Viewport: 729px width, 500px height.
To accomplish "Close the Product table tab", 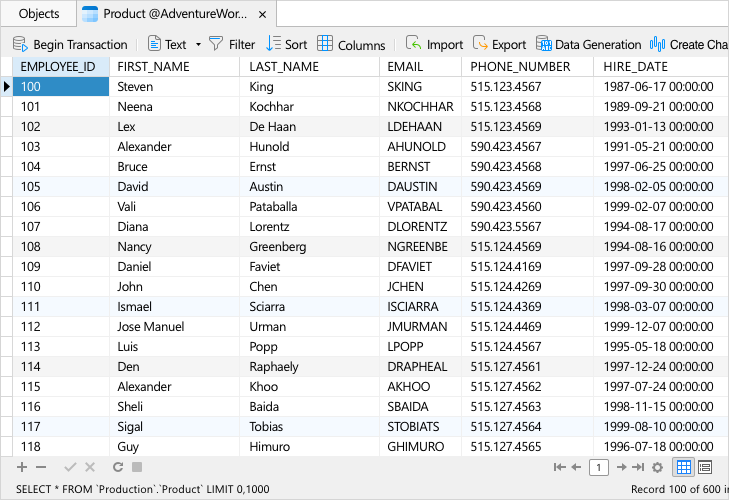I will (x=262, y=15).
